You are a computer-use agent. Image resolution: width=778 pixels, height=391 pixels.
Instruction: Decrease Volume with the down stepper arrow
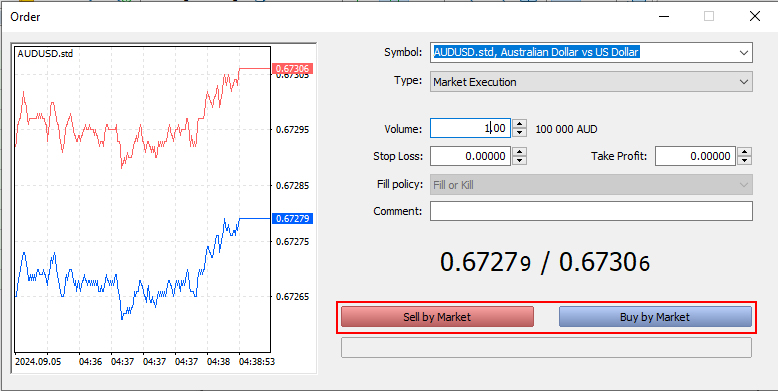(x=519, y=133)
